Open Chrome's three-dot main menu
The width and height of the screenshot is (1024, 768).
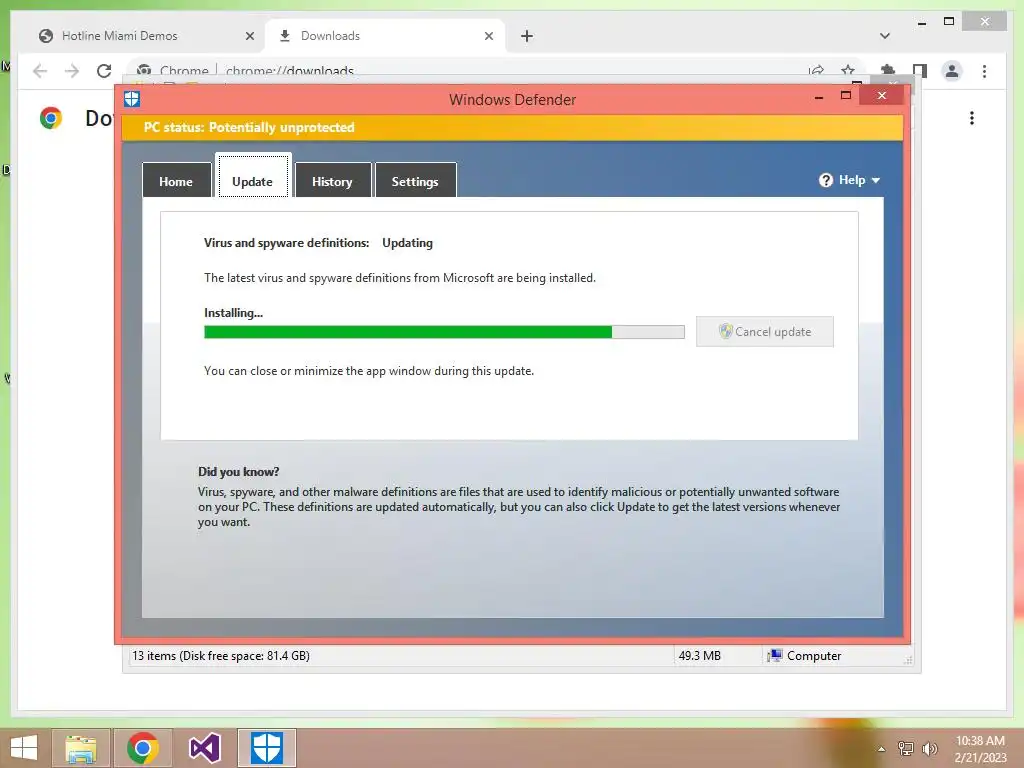click(984, 71)
